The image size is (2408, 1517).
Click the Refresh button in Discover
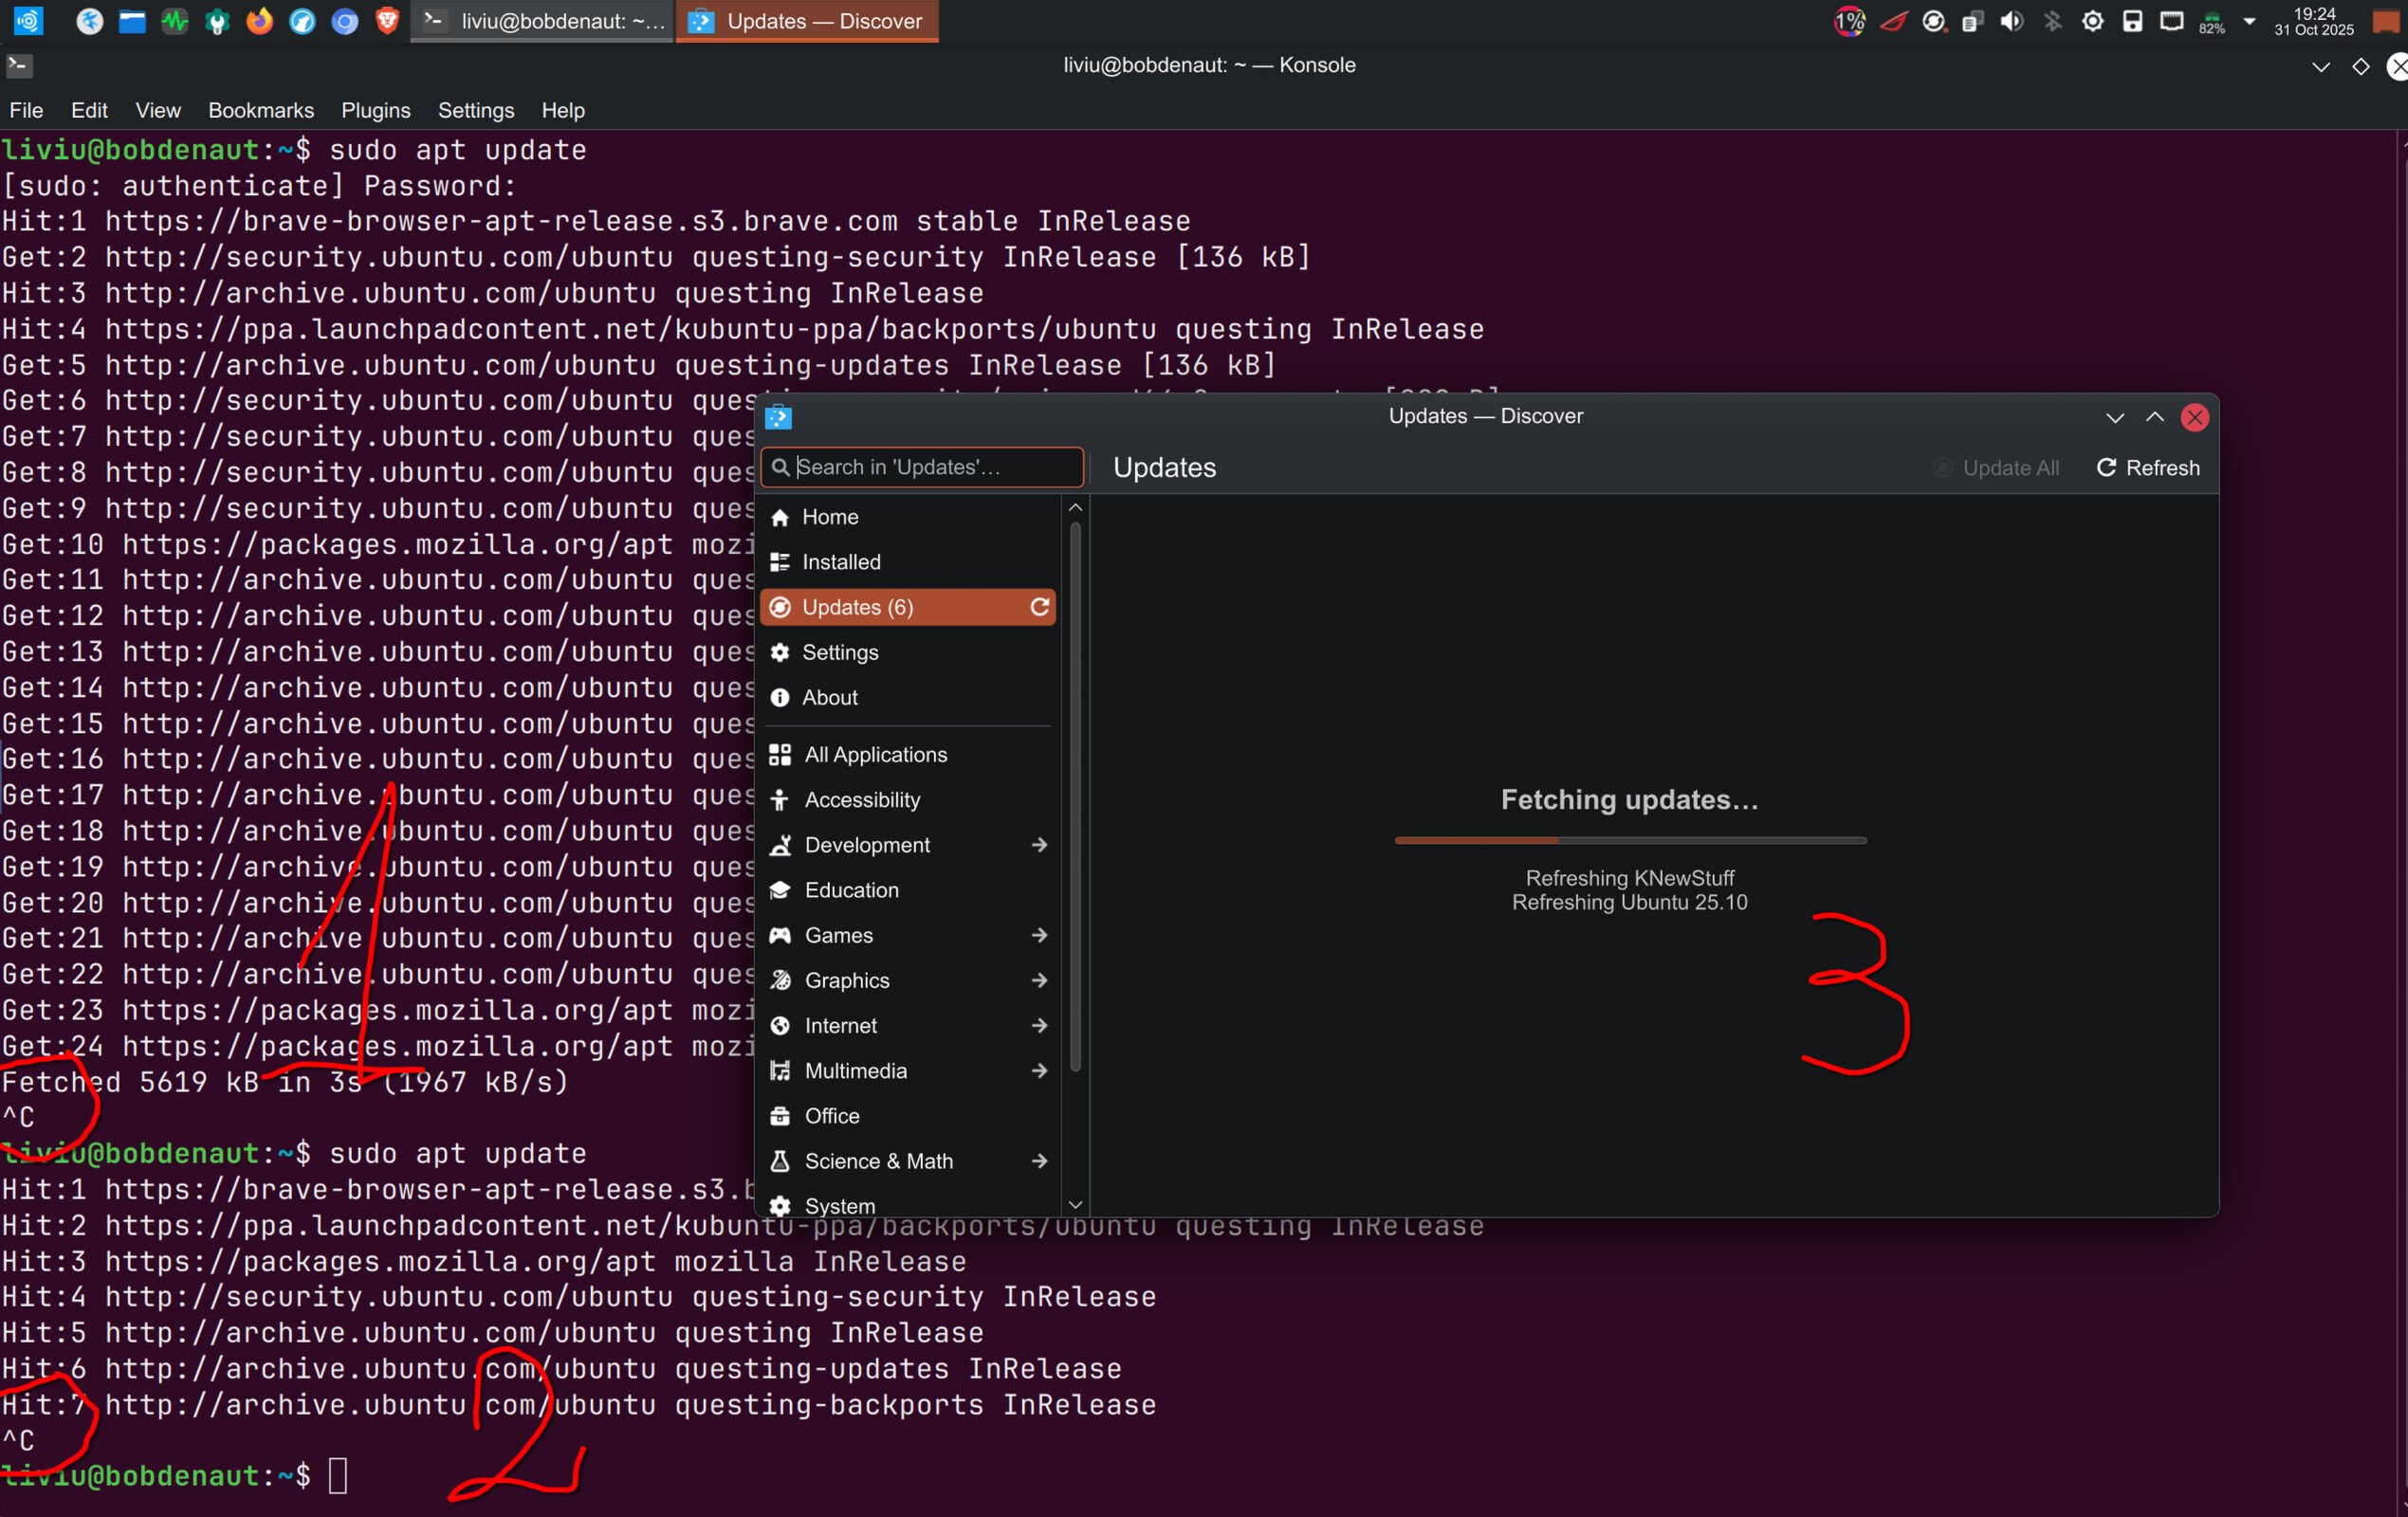coord(2147,468)
